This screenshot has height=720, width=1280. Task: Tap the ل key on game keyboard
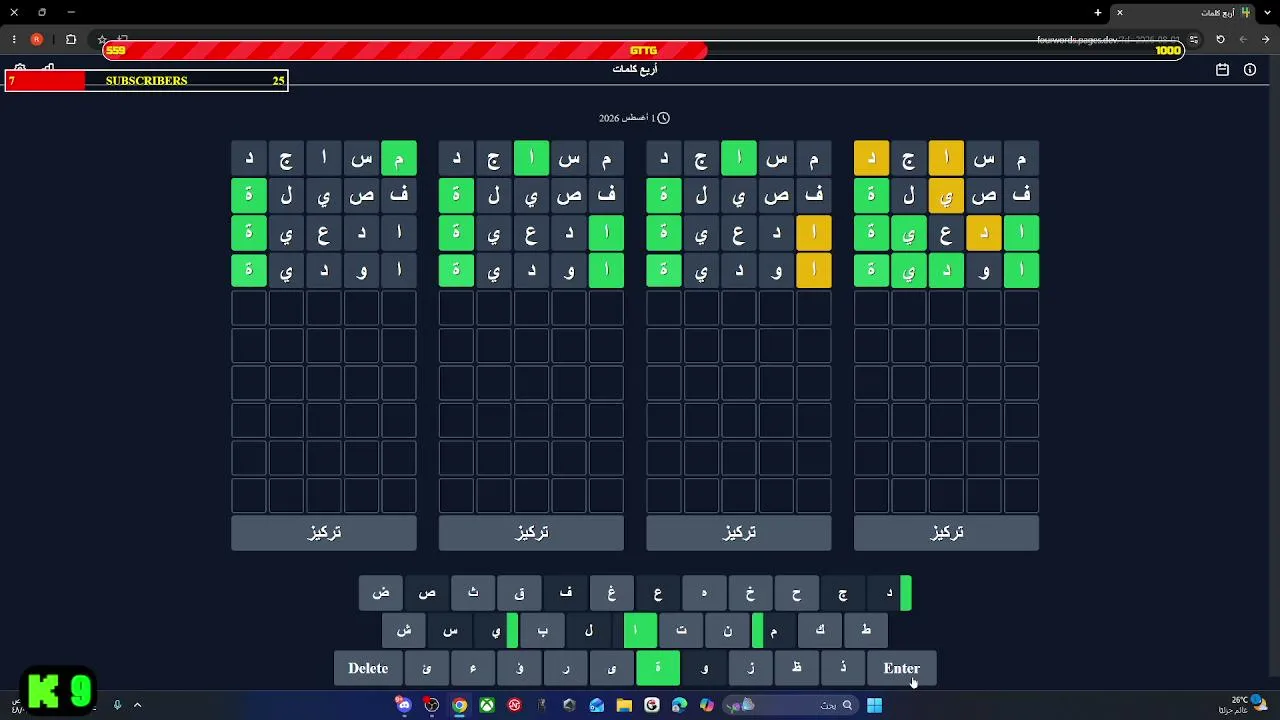pos(589,631)
